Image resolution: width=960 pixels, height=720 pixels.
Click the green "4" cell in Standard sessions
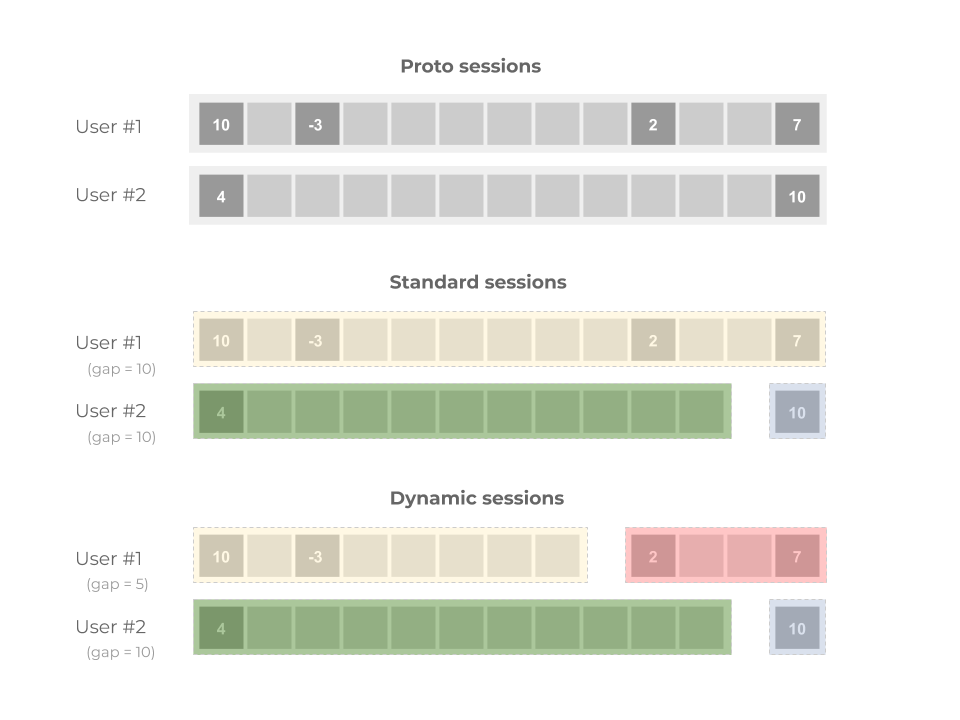click(x=221, y=412)
